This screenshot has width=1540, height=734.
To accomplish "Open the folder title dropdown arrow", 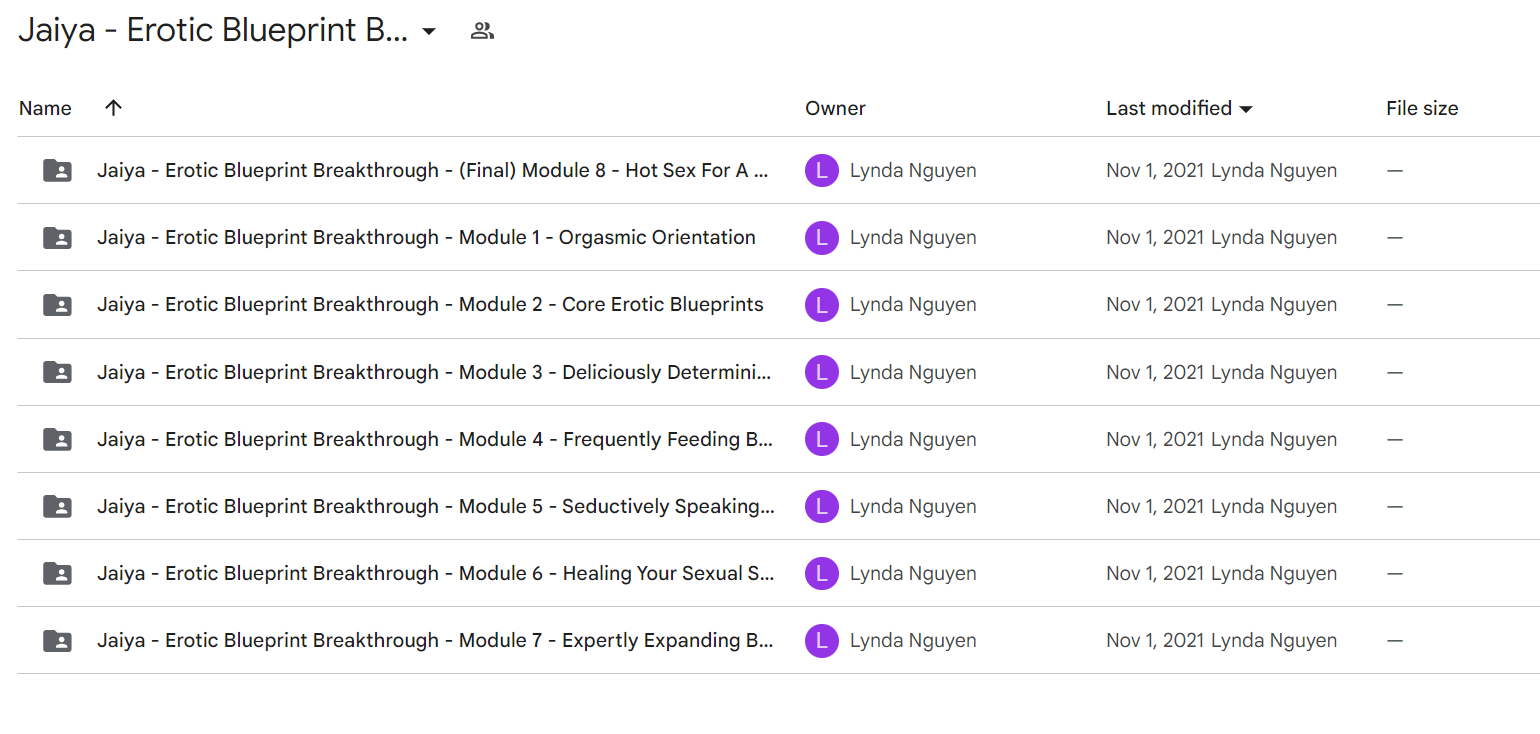I will click(x=429, y=31).
